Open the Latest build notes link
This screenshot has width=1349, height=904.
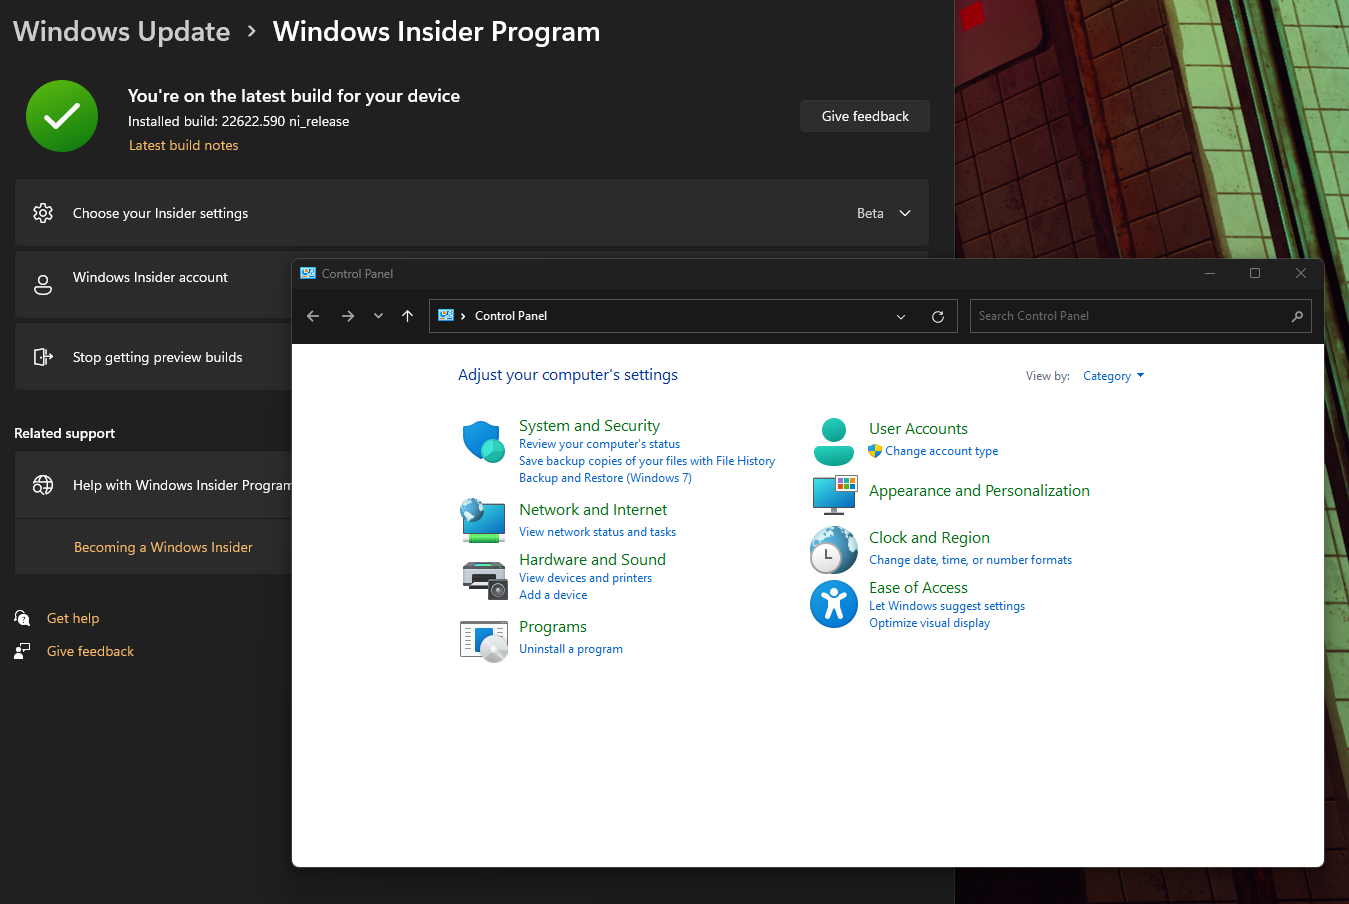pos(183,145)
